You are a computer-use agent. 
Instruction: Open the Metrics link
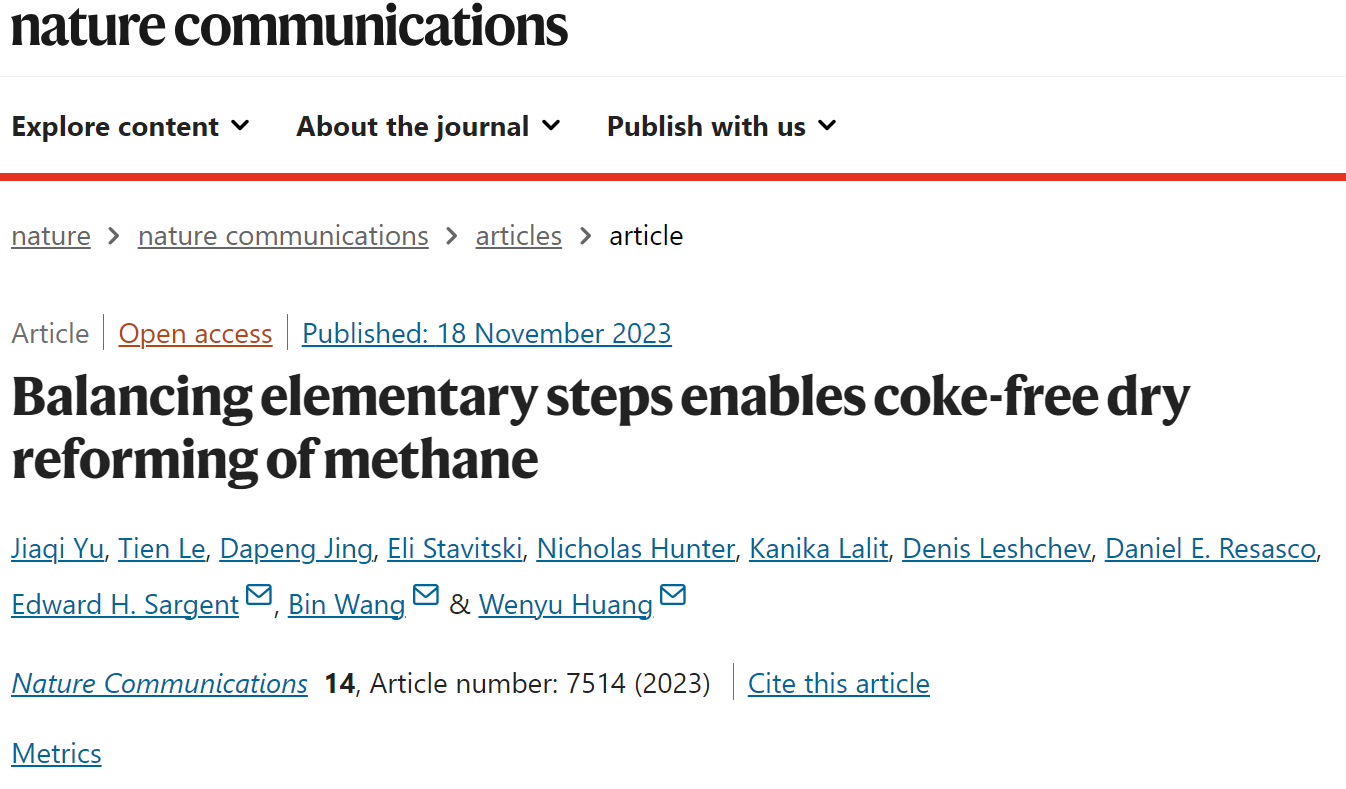pyautogui.click(x=57, y=753)
